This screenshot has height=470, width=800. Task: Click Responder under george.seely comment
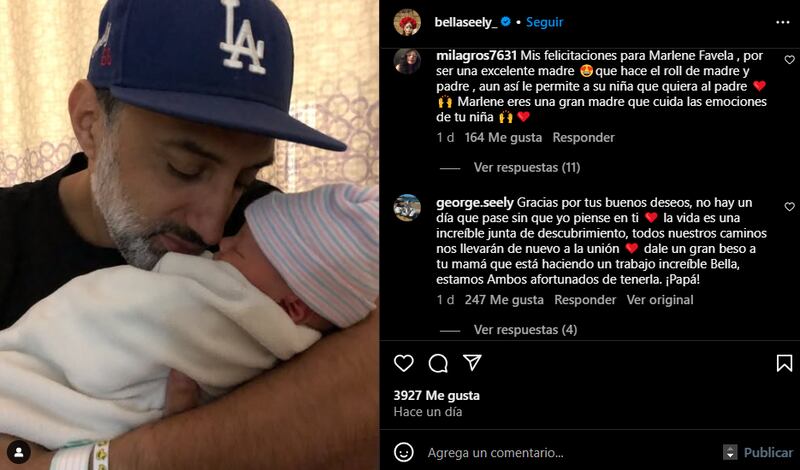coord(585,300)
